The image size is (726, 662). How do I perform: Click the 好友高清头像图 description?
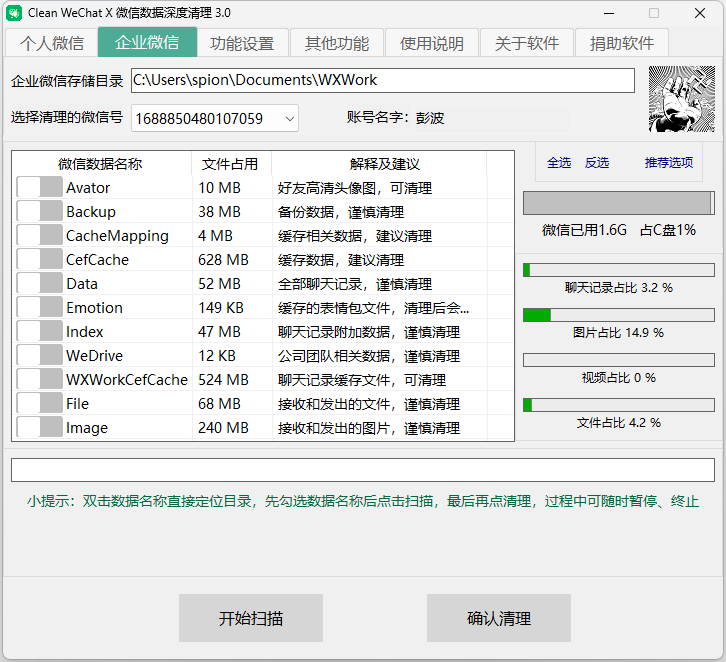[355, 188]
